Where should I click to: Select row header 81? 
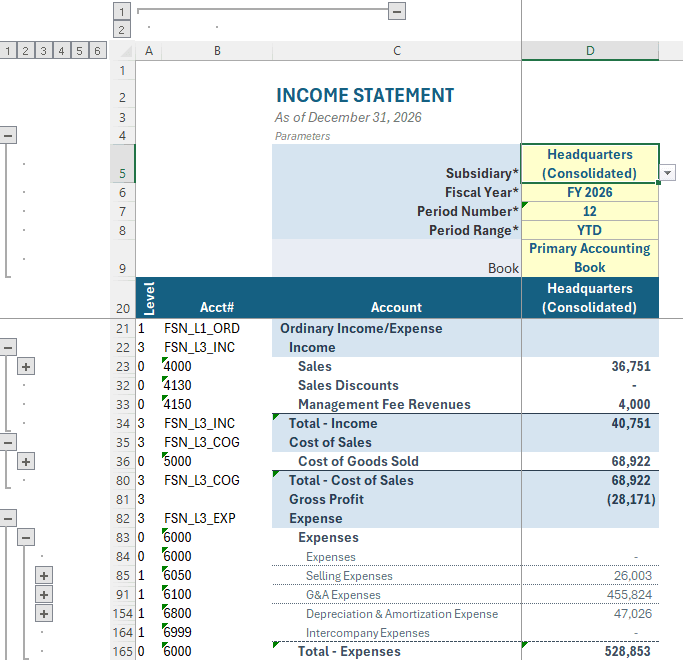[x=122, y=499]
